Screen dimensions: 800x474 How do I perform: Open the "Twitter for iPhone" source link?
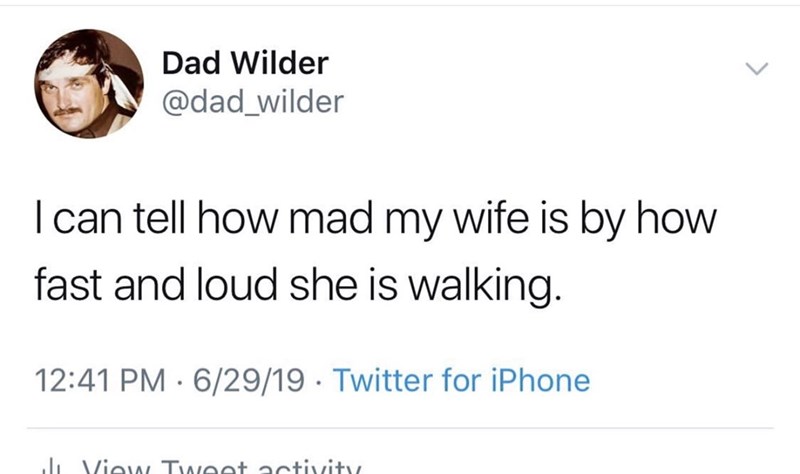coord(460,380)
